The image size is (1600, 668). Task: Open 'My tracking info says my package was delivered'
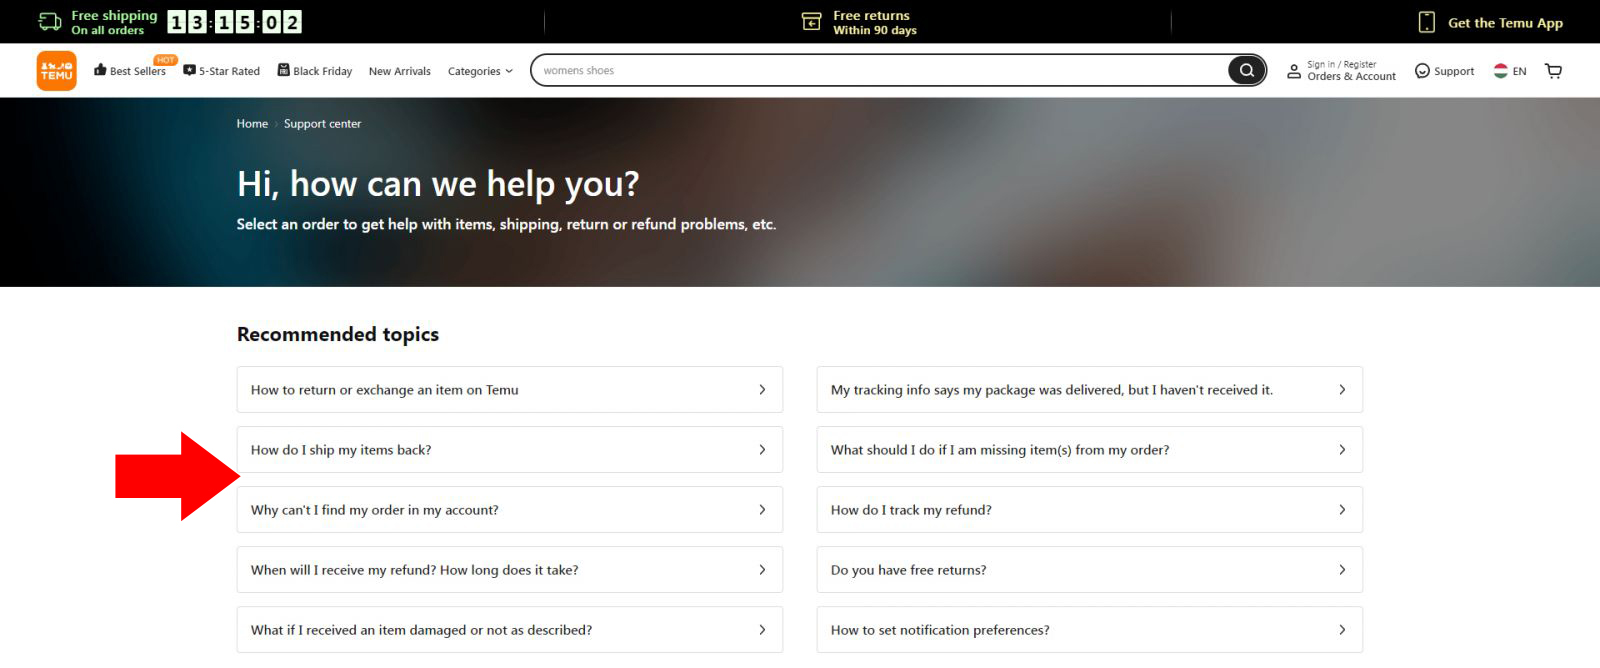tap(1090, 390)
